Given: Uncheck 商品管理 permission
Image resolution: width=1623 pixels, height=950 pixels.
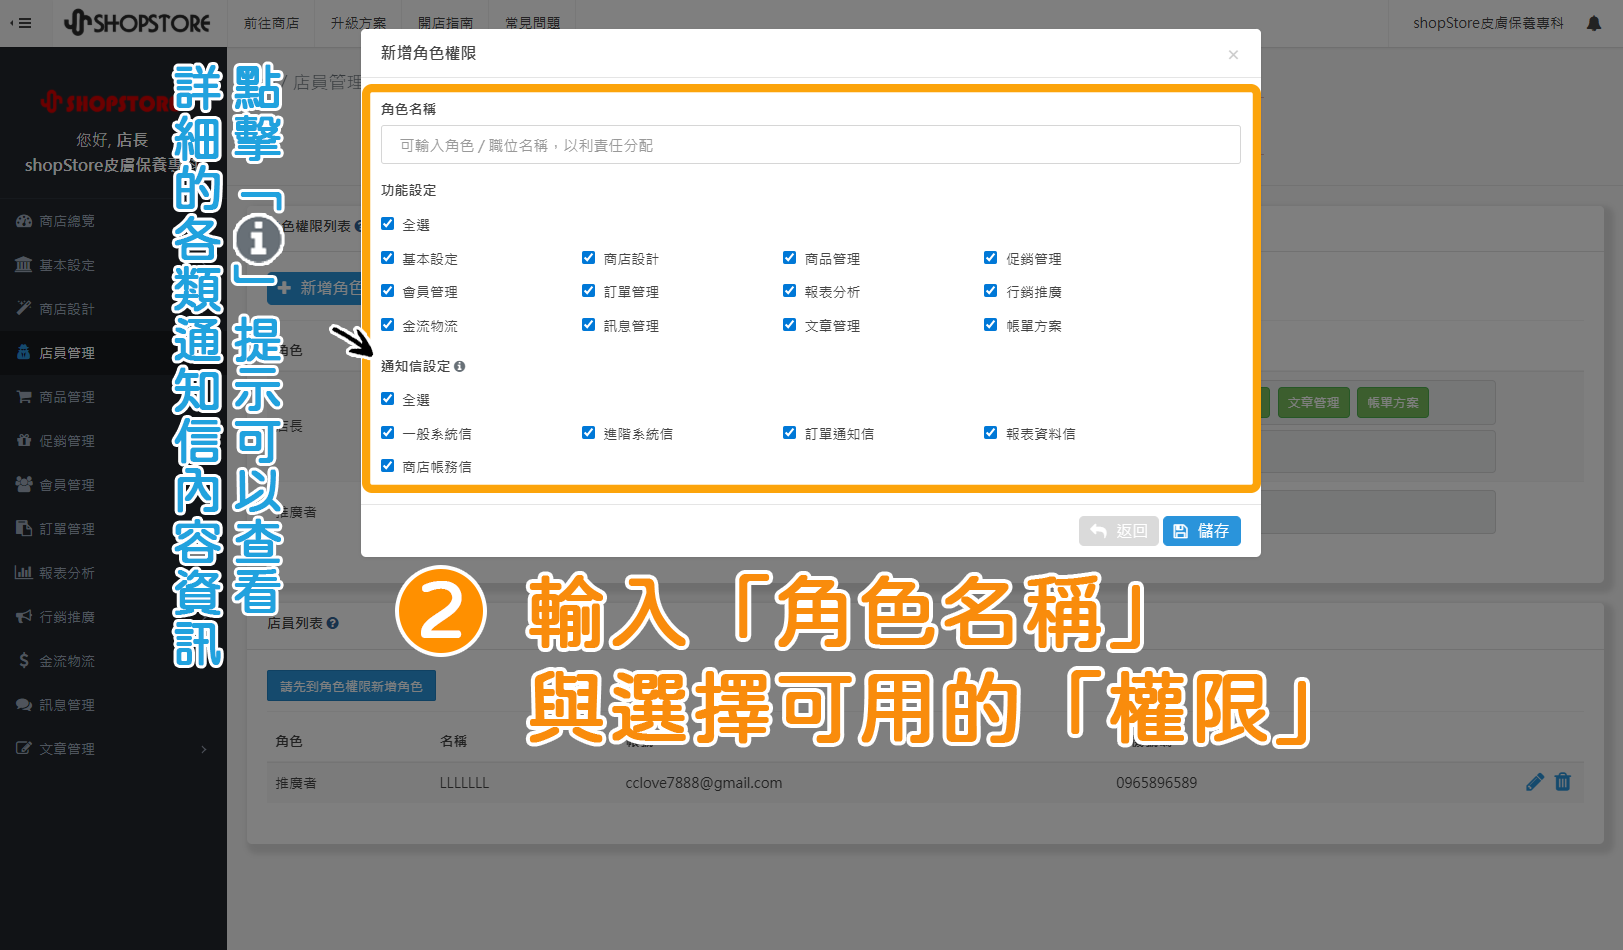Looking at the screenshot, I should (x=790, y=258).
